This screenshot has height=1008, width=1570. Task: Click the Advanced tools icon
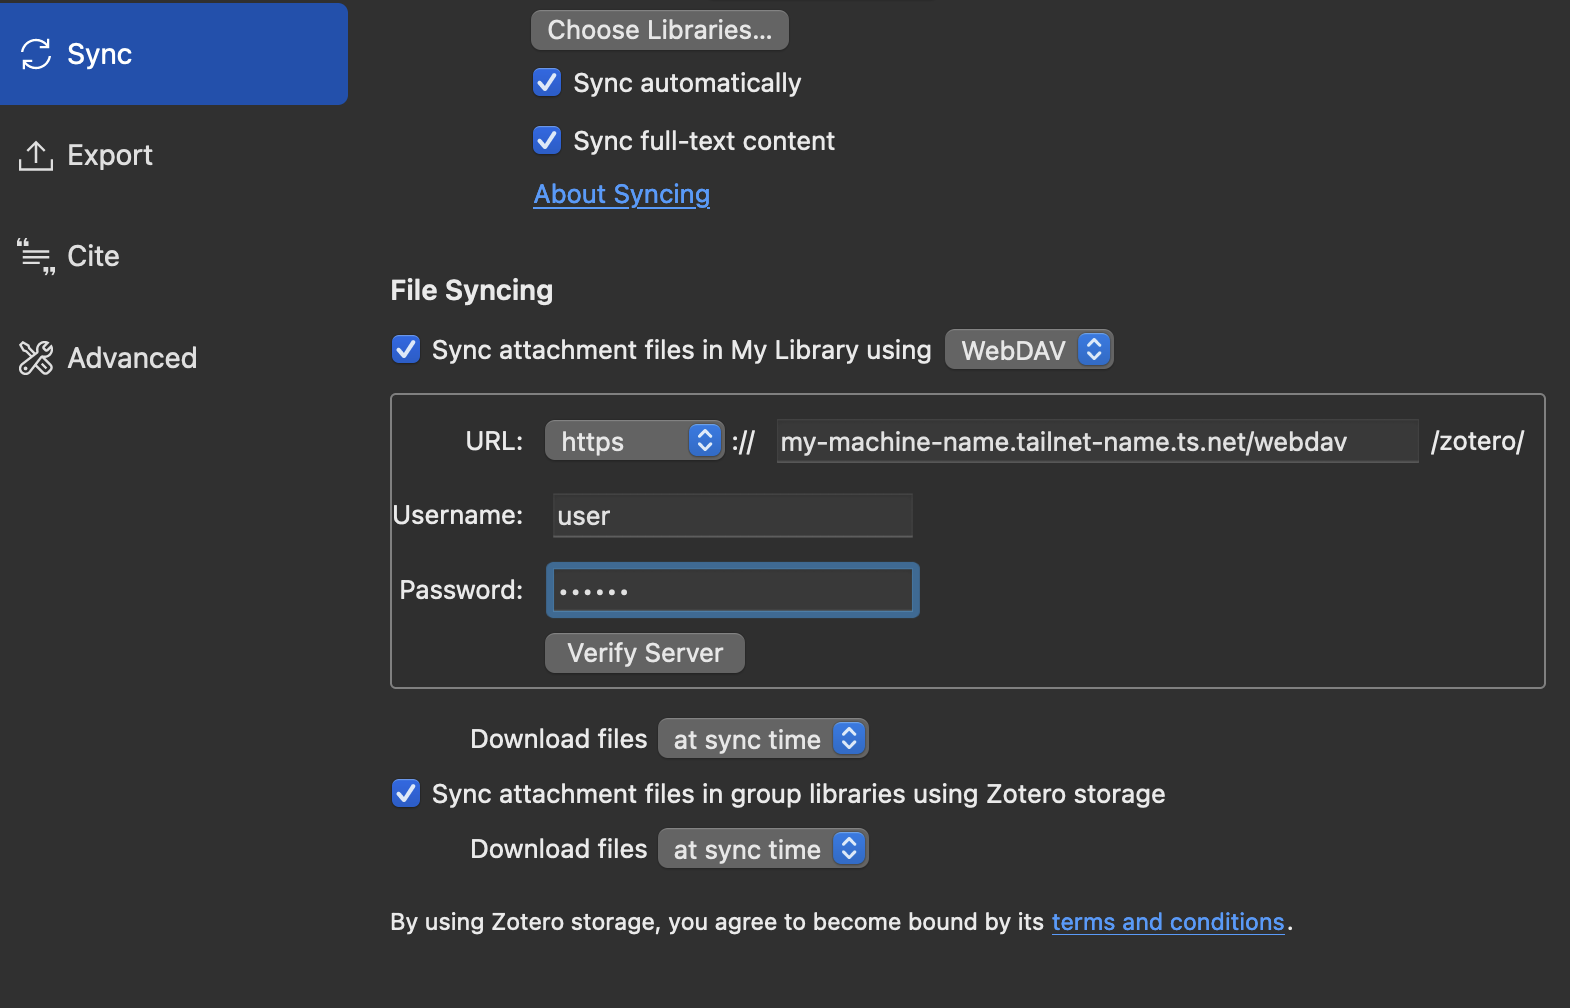(36, 358)
